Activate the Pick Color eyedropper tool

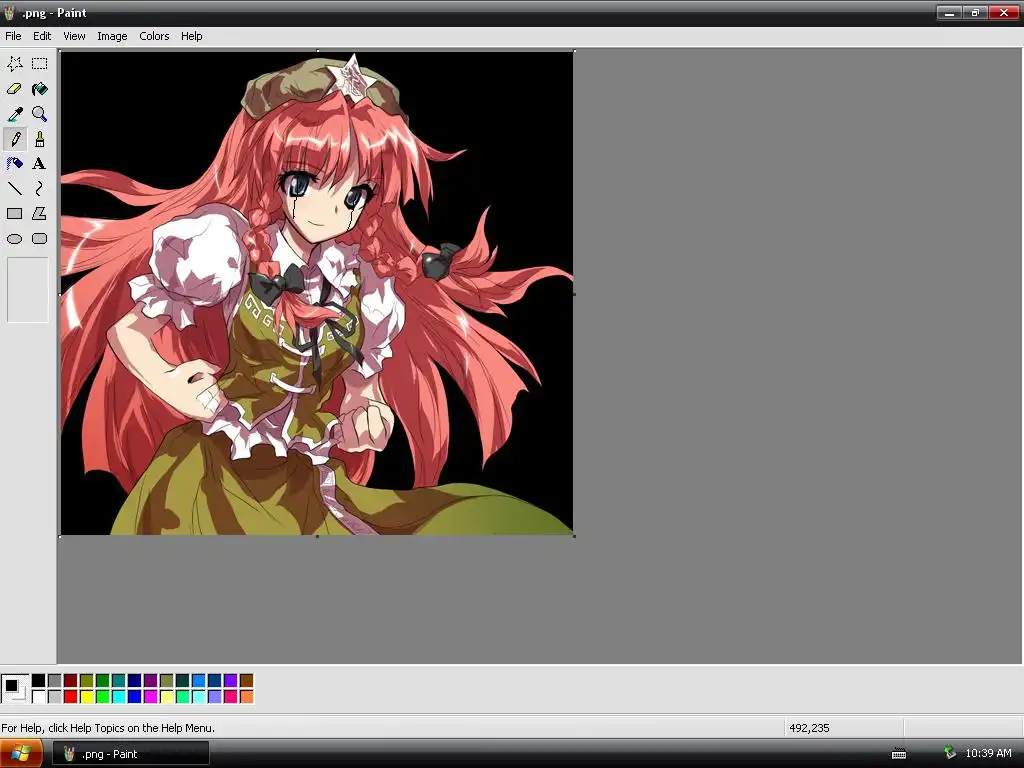point(14,114)
